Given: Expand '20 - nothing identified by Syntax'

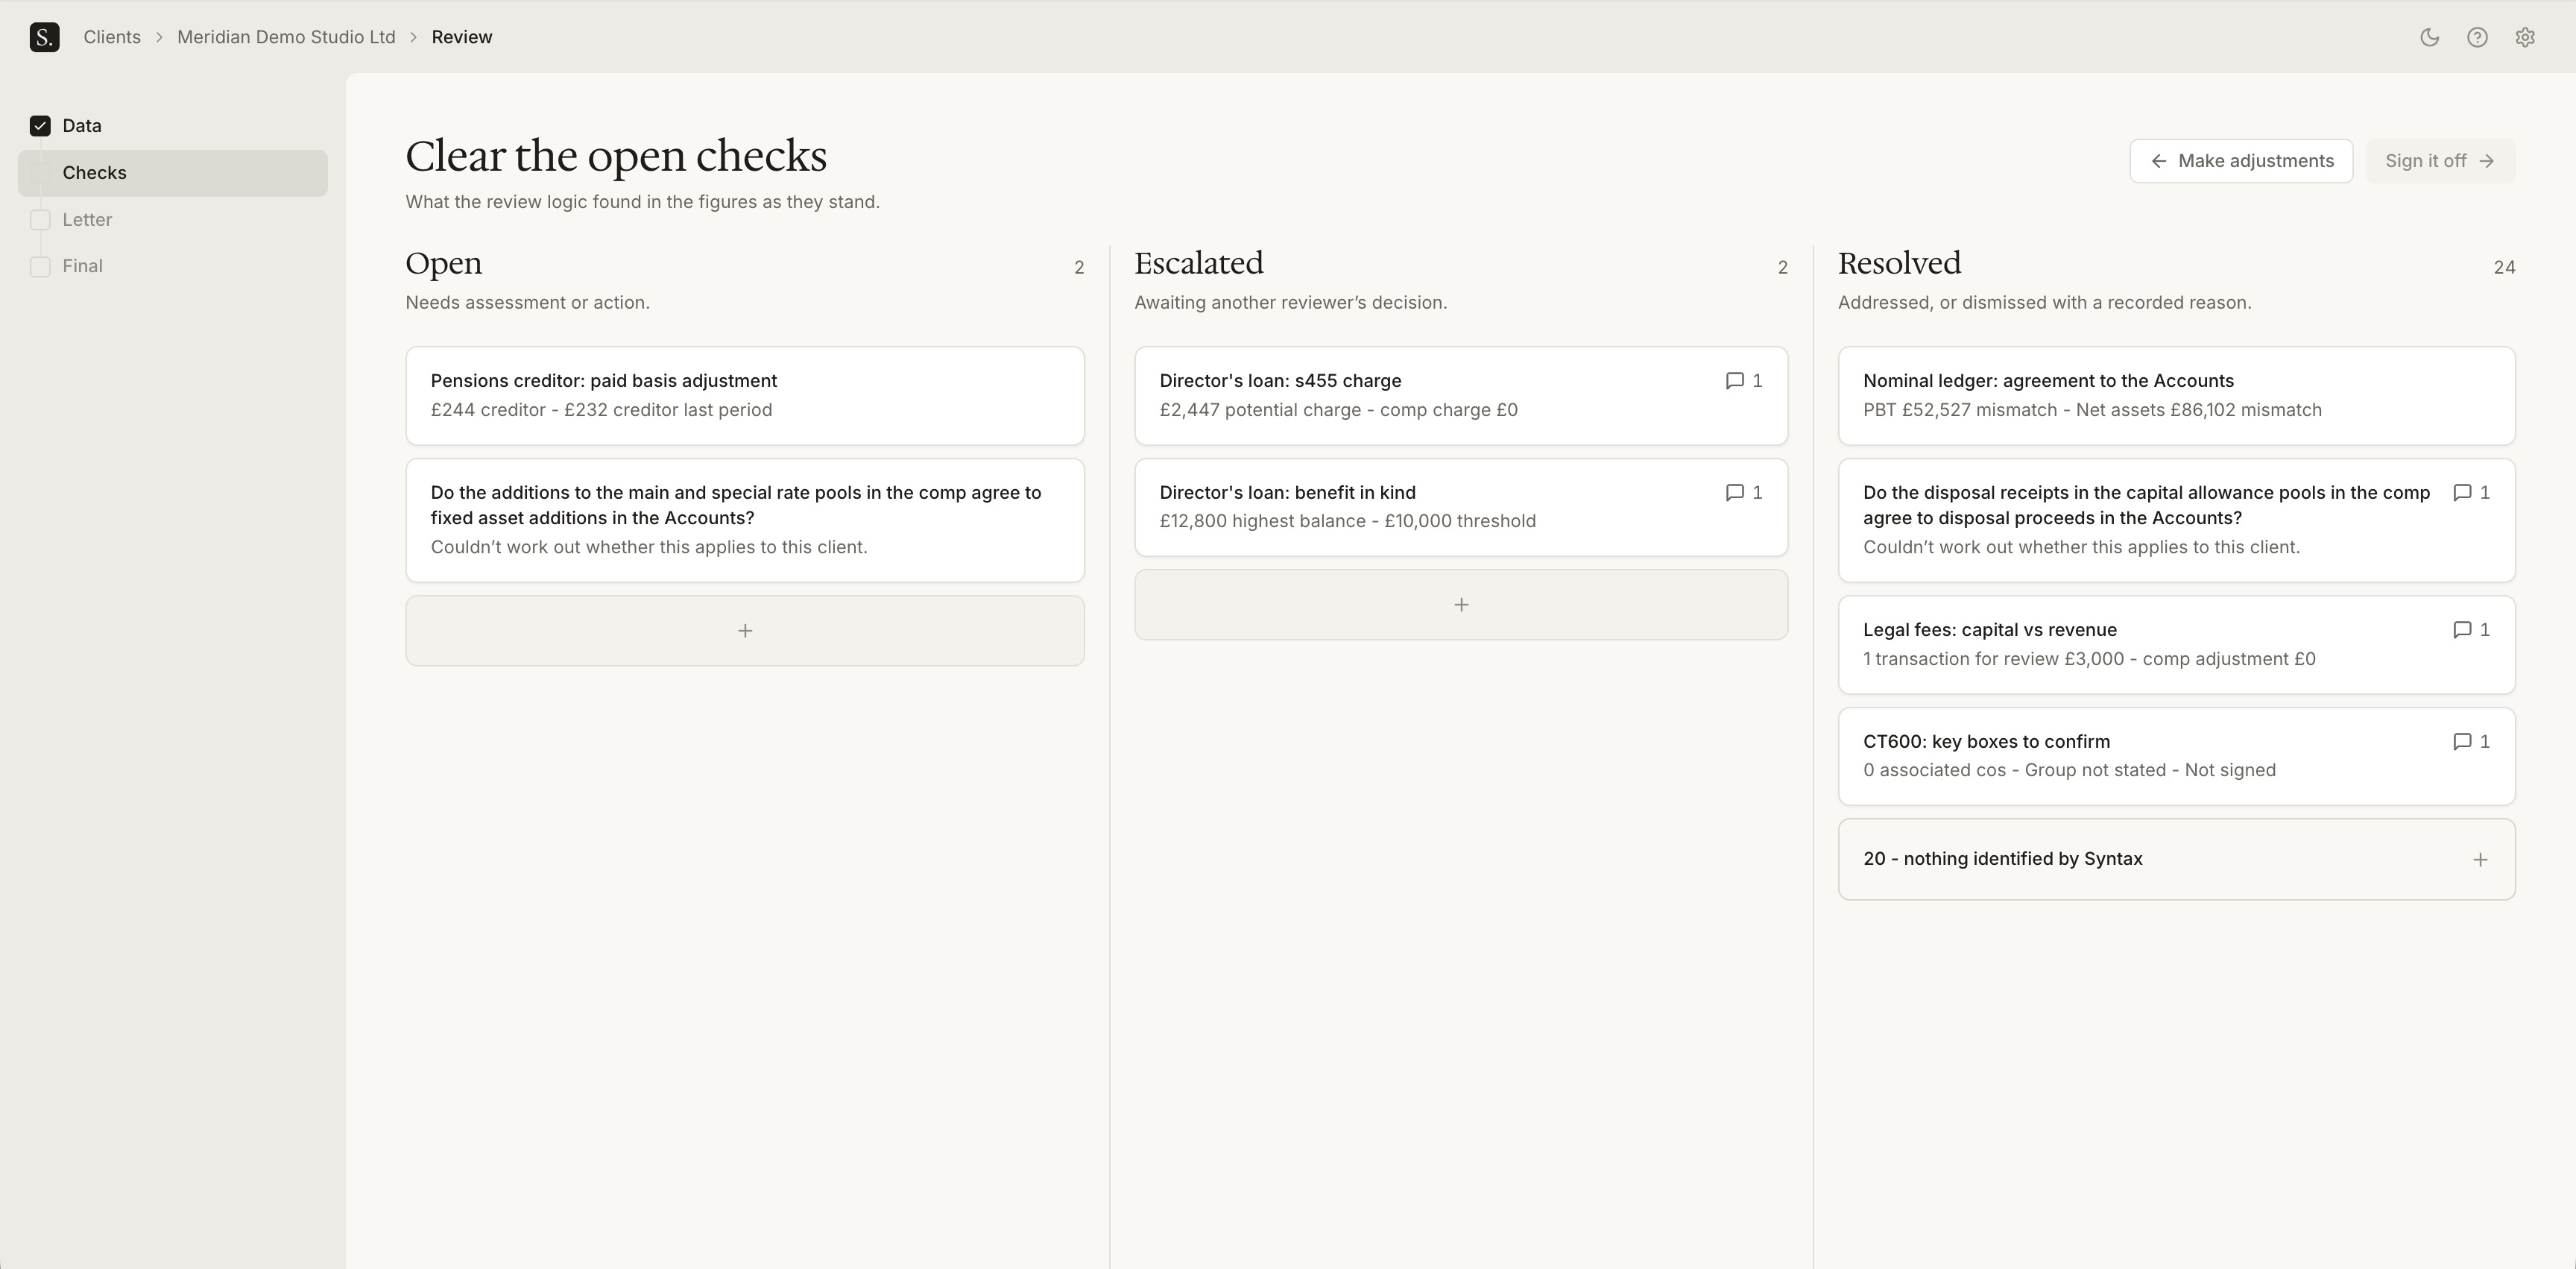Looking at the screenshot, I should point(2176,860).
